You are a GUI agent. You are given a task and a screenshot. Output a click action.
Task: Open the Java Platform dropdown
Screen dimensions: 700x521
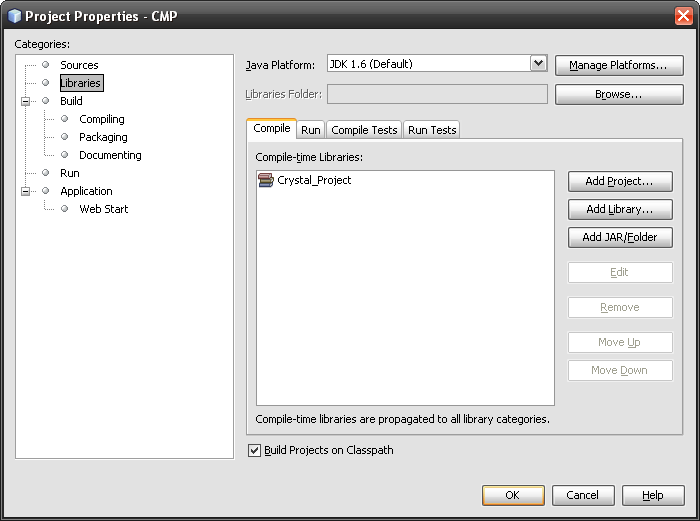[538, 64]
